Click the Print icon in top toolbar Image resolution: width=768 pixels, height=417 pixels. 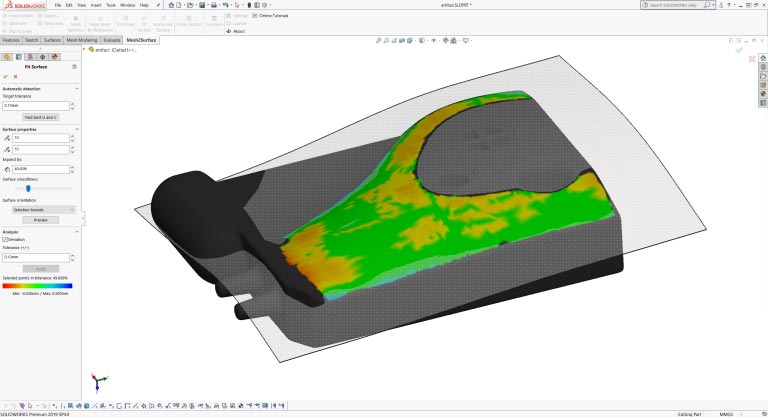(212, 6)
